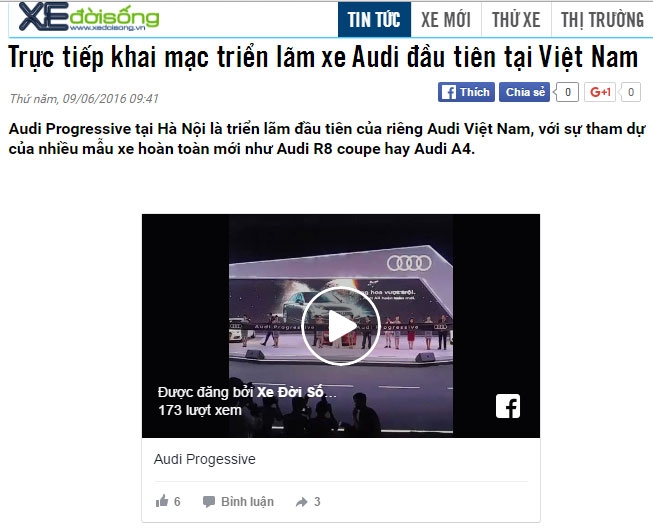
Task: Click the share arrow icon under the video
Action: [x=302, y=502]
